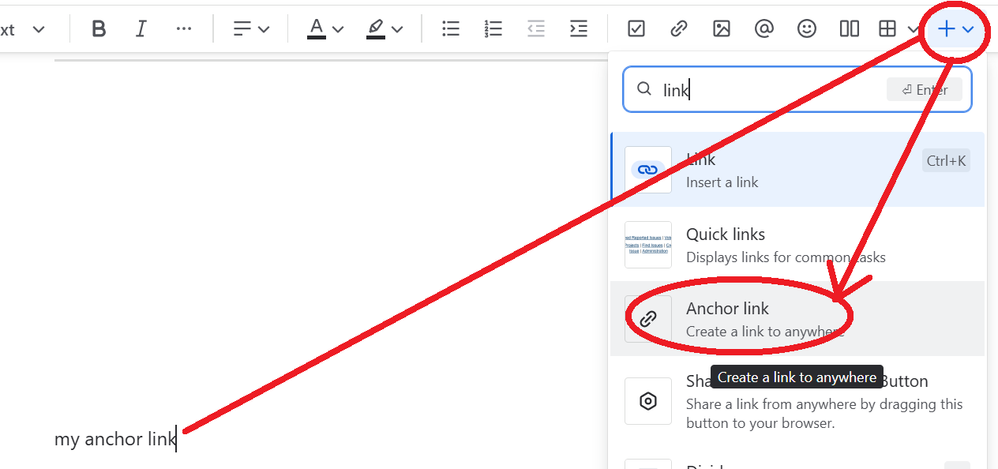
Task: Click the link toolbar icon
Action: pyautogui.click(x=679, y=29)
